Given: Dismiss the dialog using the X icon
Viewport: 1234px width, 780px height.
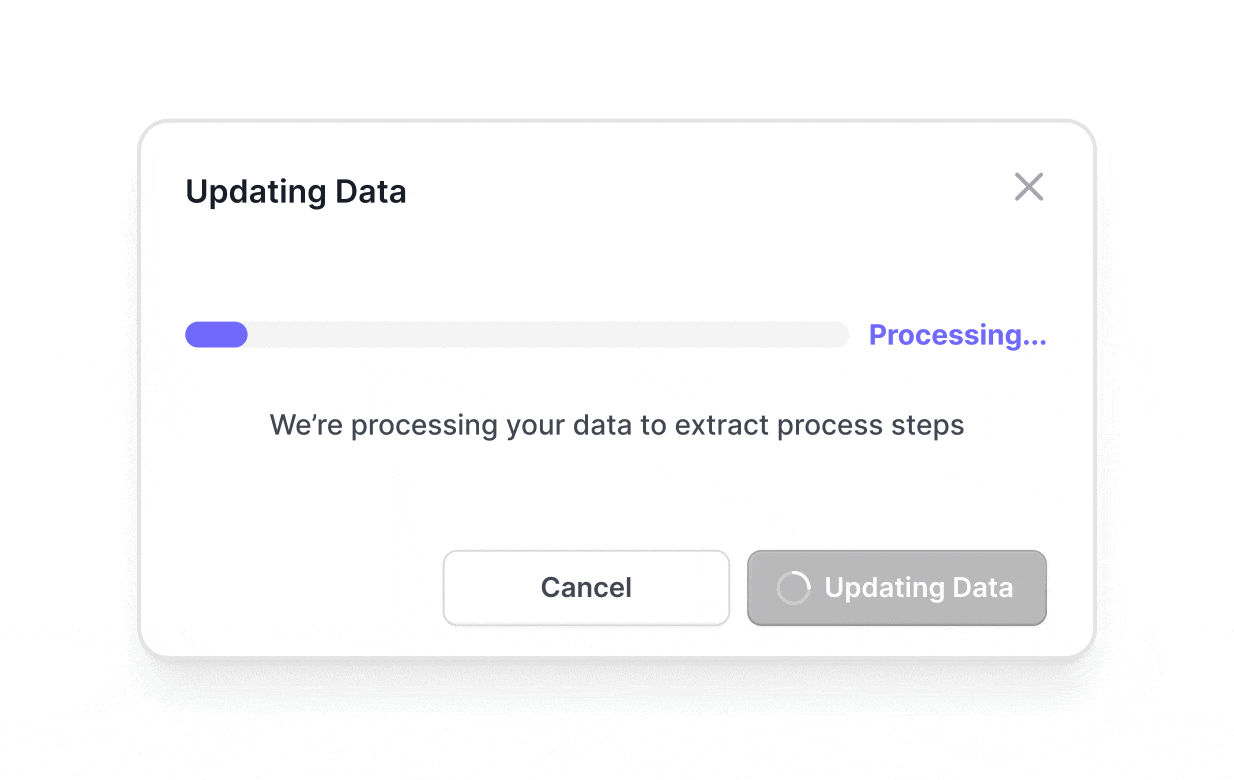Looking at the screenshot, I should [1028, 187].
